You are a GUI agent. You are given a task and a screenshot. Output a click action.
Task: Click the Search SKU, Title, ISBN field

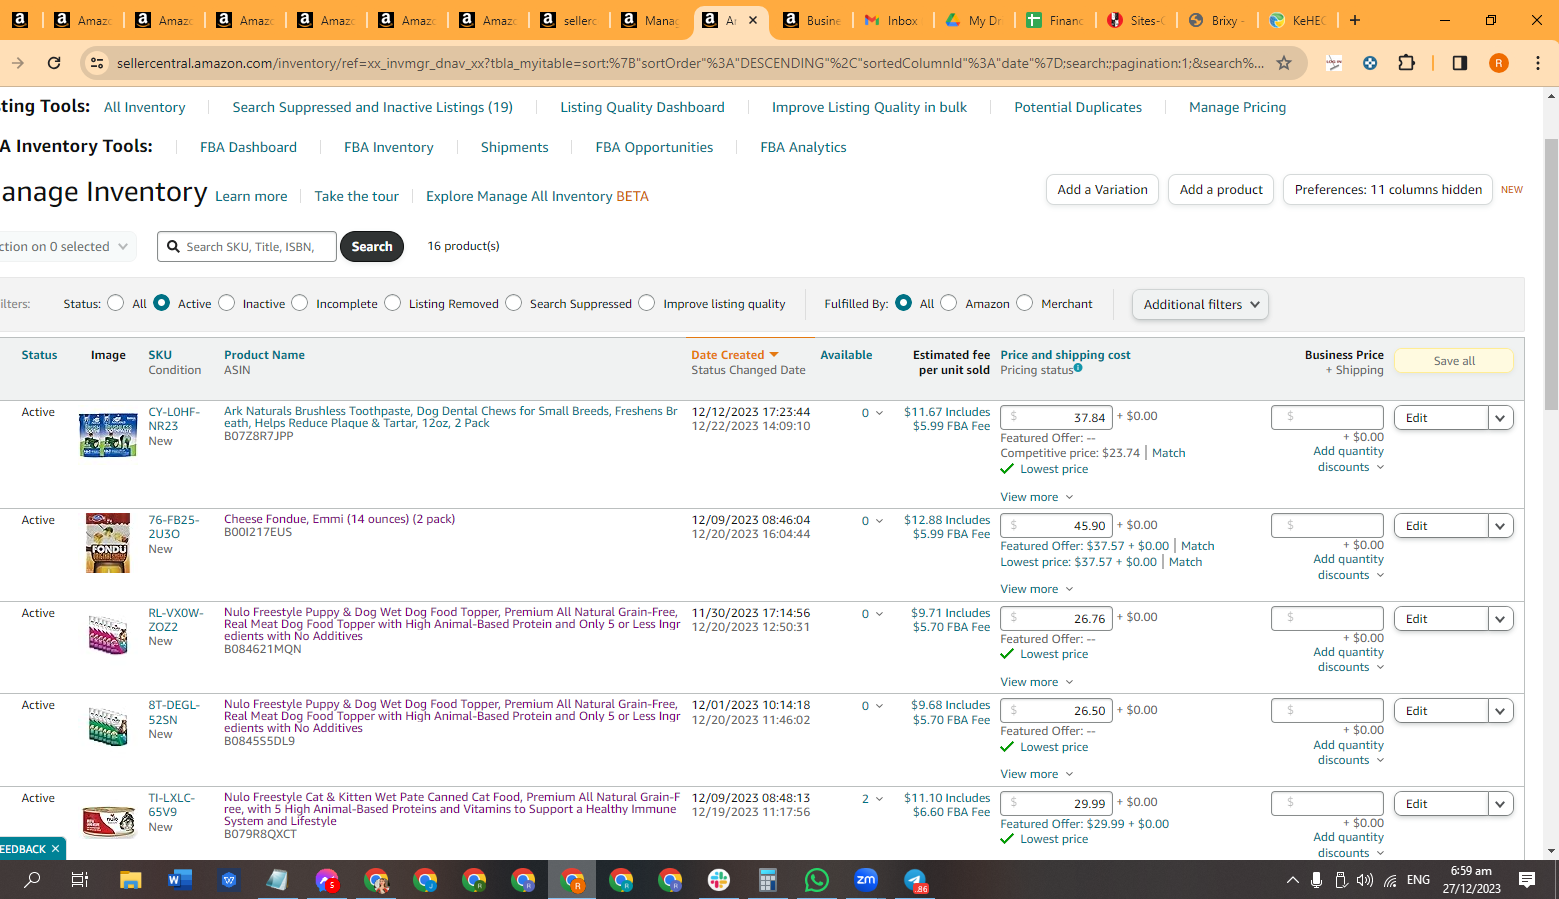click(x=247, y=246)
